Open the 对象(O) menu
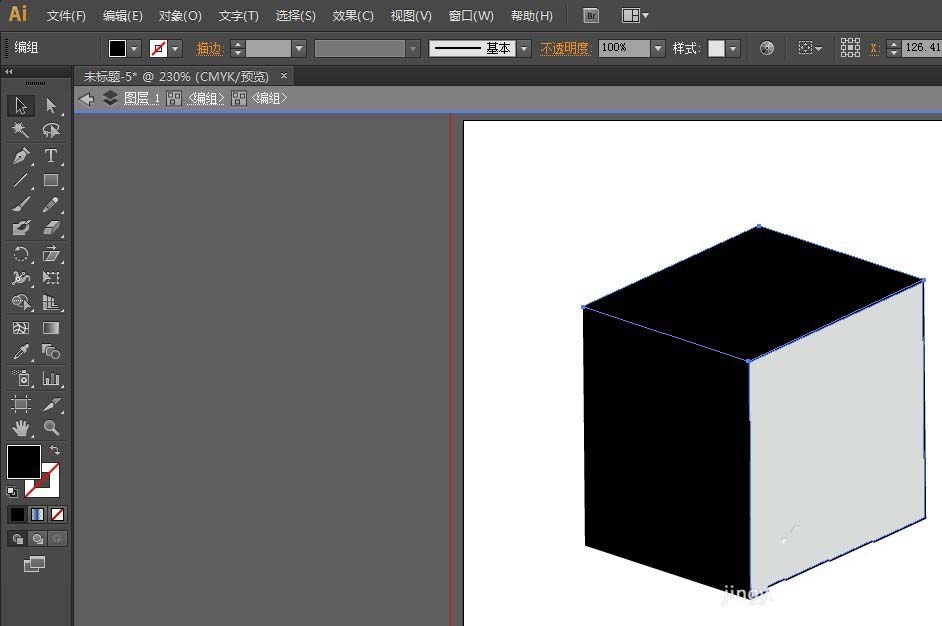 coord(180,16)
